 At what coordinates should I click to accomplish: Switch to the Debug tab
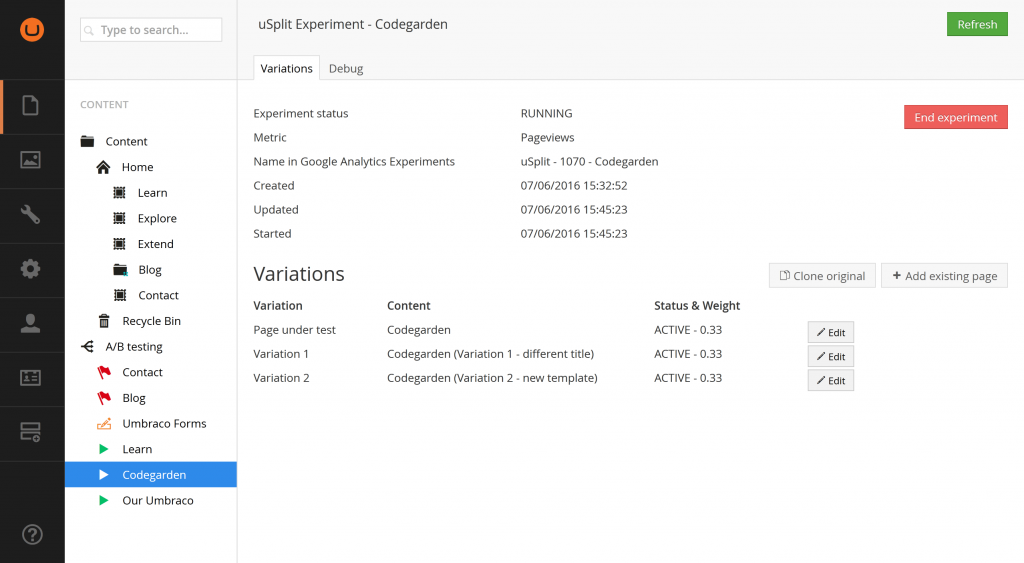click(x=346, y=68)
